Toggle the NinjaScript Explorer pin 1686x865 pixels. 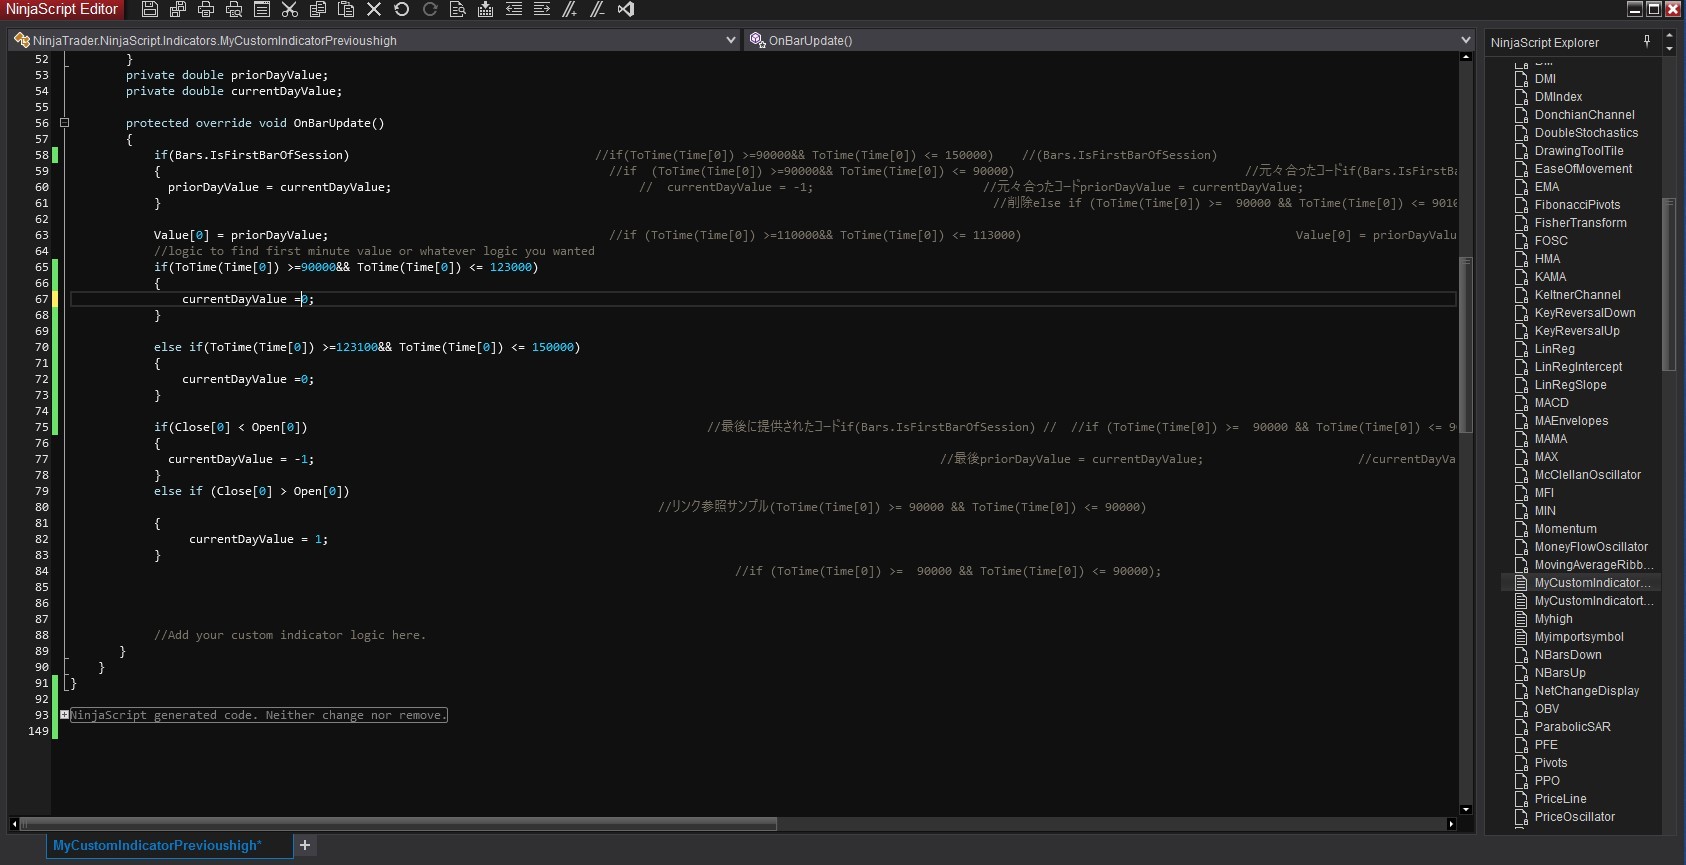(x=1647, y=41)
